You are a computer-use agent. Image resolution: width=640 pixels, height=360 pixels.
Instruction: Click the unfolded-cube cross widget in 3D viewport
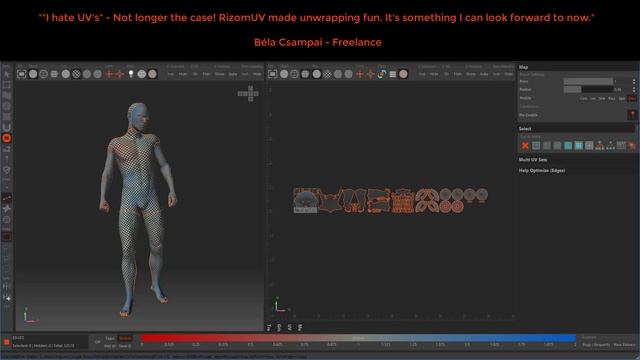point(248,93)
